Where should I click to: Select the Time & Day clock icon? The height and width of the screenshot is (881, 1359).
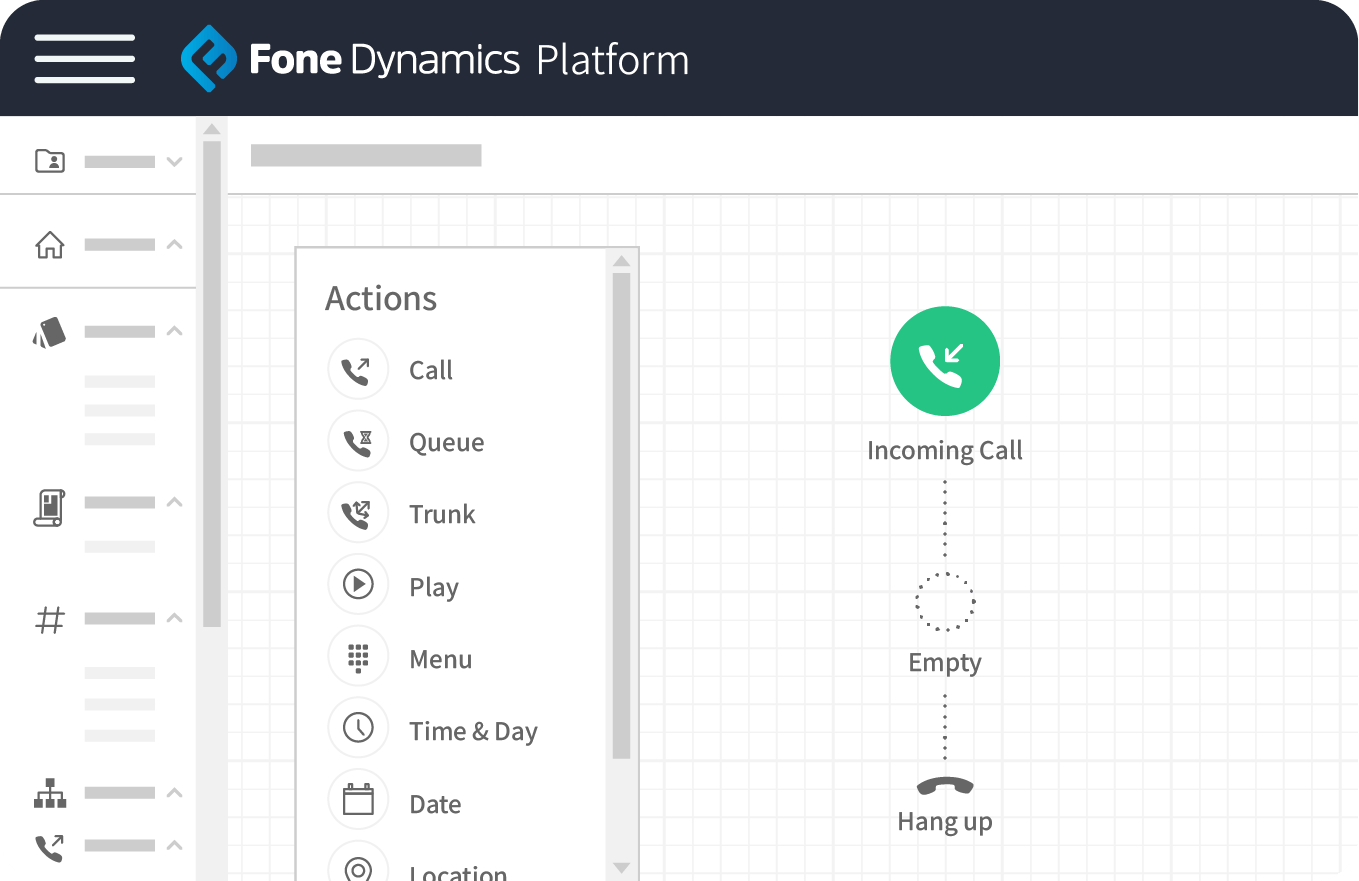(358, 728)
